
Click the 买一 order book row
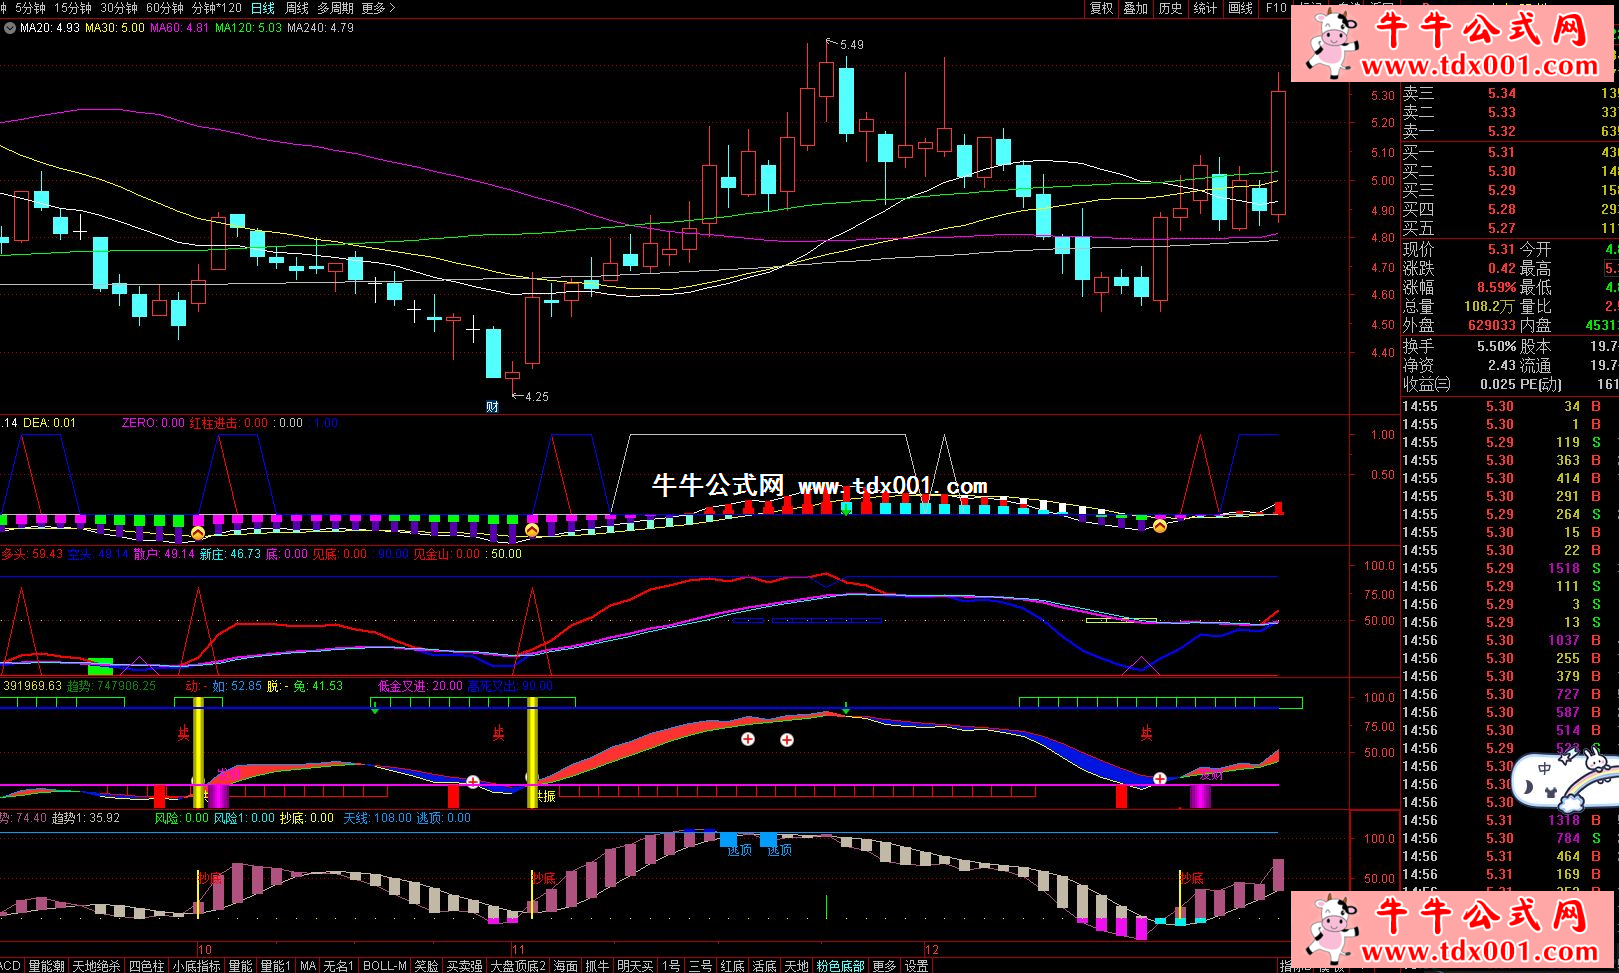coord(1509,152)
